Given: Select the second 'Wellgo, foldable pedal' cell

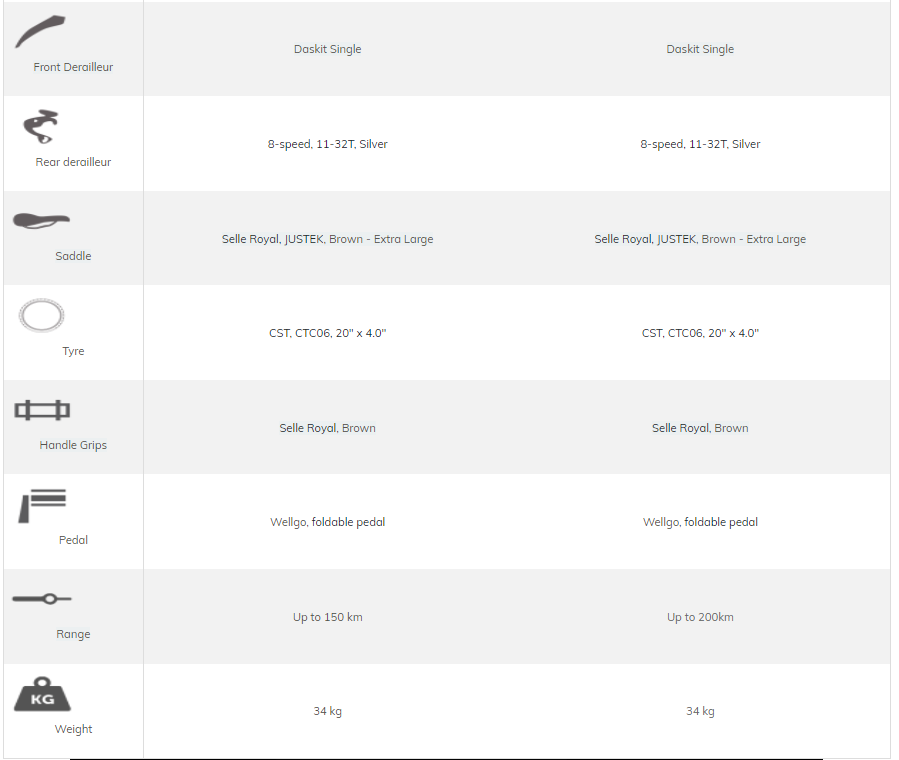Looking at the screenshot, I should click(x=700, y=522).
